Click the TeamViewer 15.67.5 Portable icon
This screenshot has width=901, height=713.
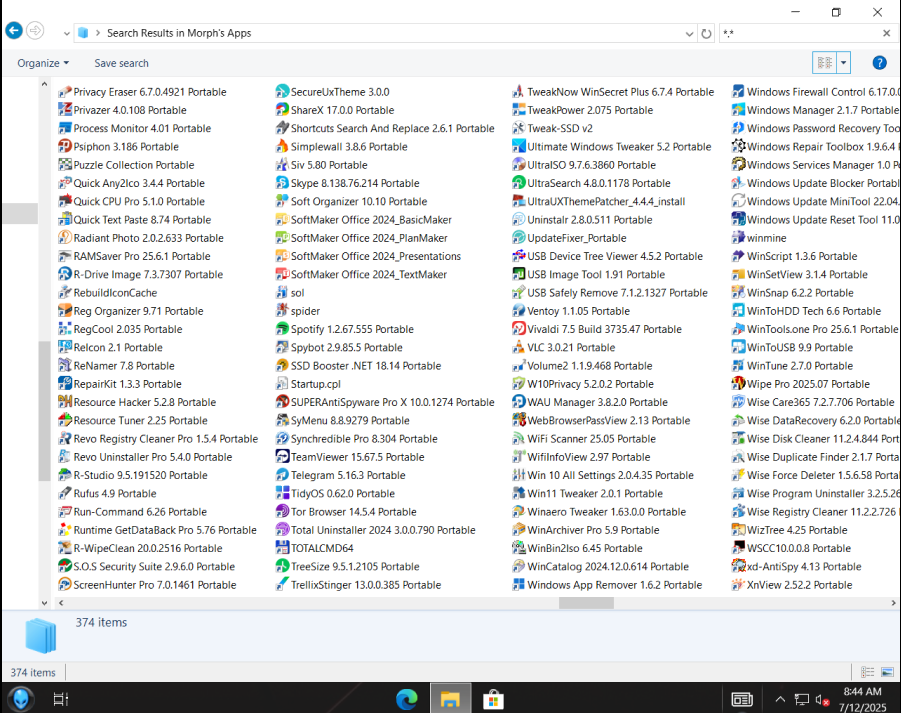click(282, 457)
